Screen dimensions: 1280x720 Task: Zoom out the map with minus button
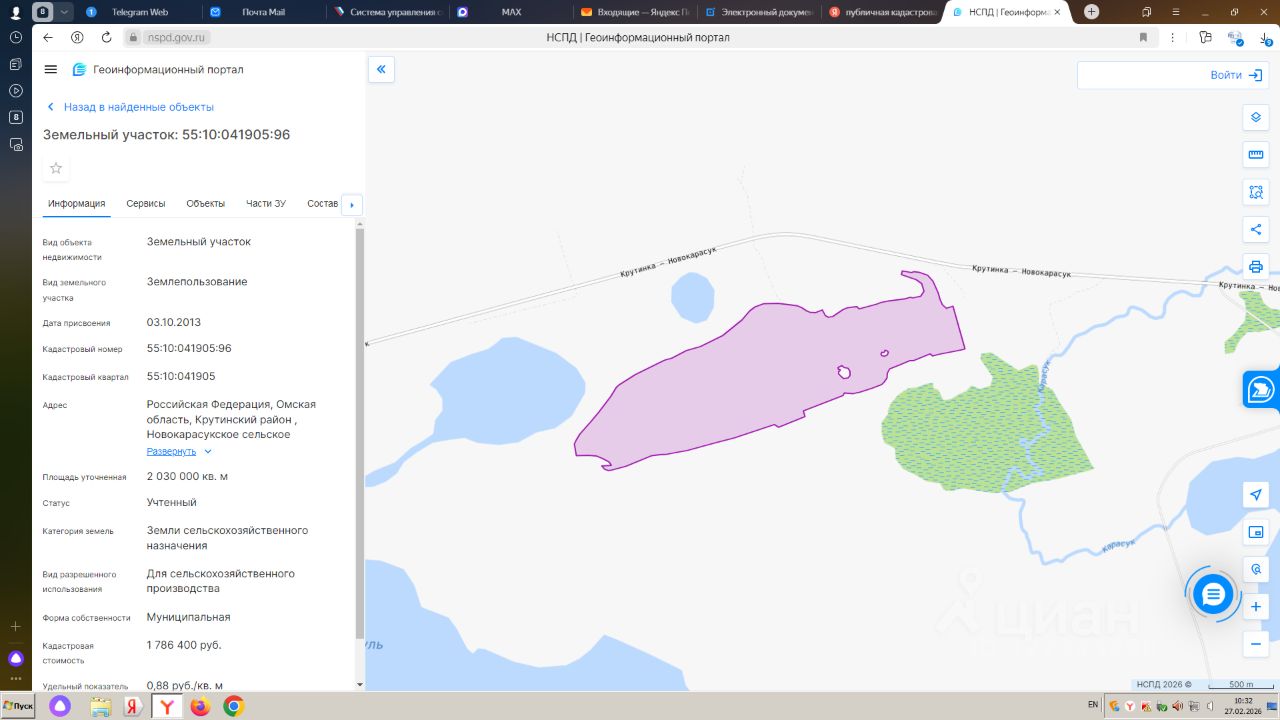1256,644
